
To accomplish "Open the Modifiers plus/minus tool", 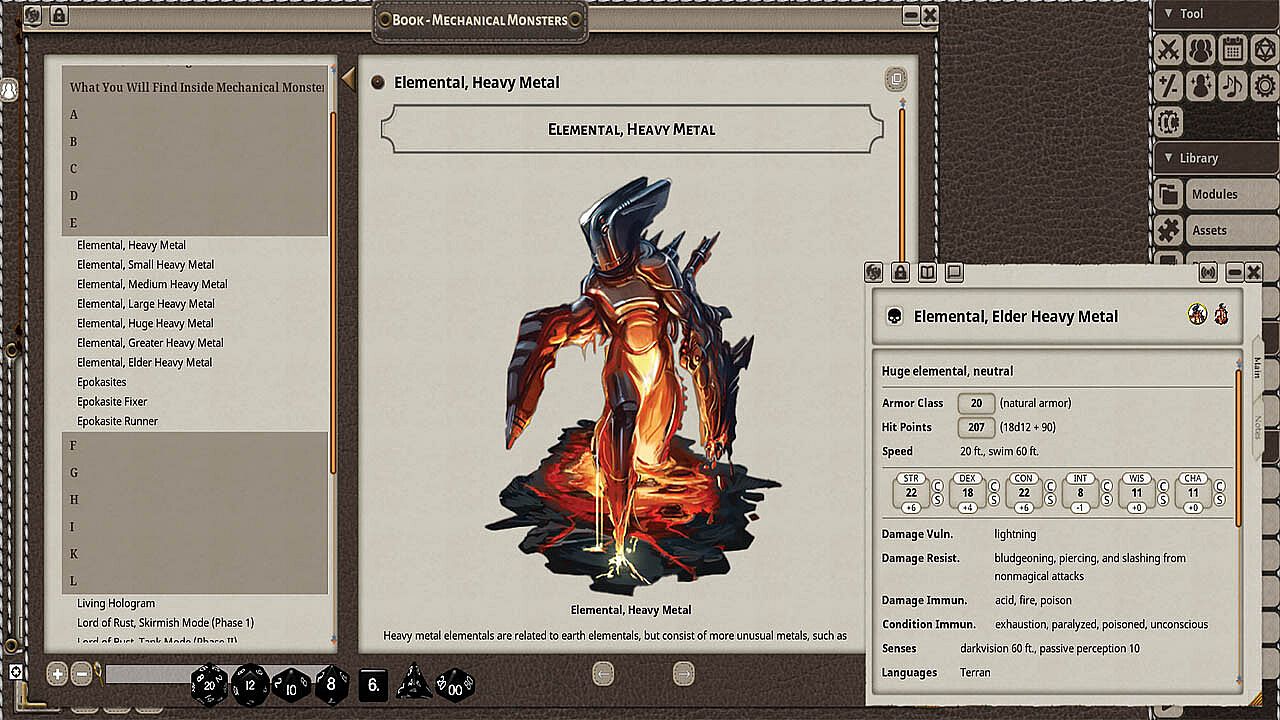I will (x=1168, y=86).
